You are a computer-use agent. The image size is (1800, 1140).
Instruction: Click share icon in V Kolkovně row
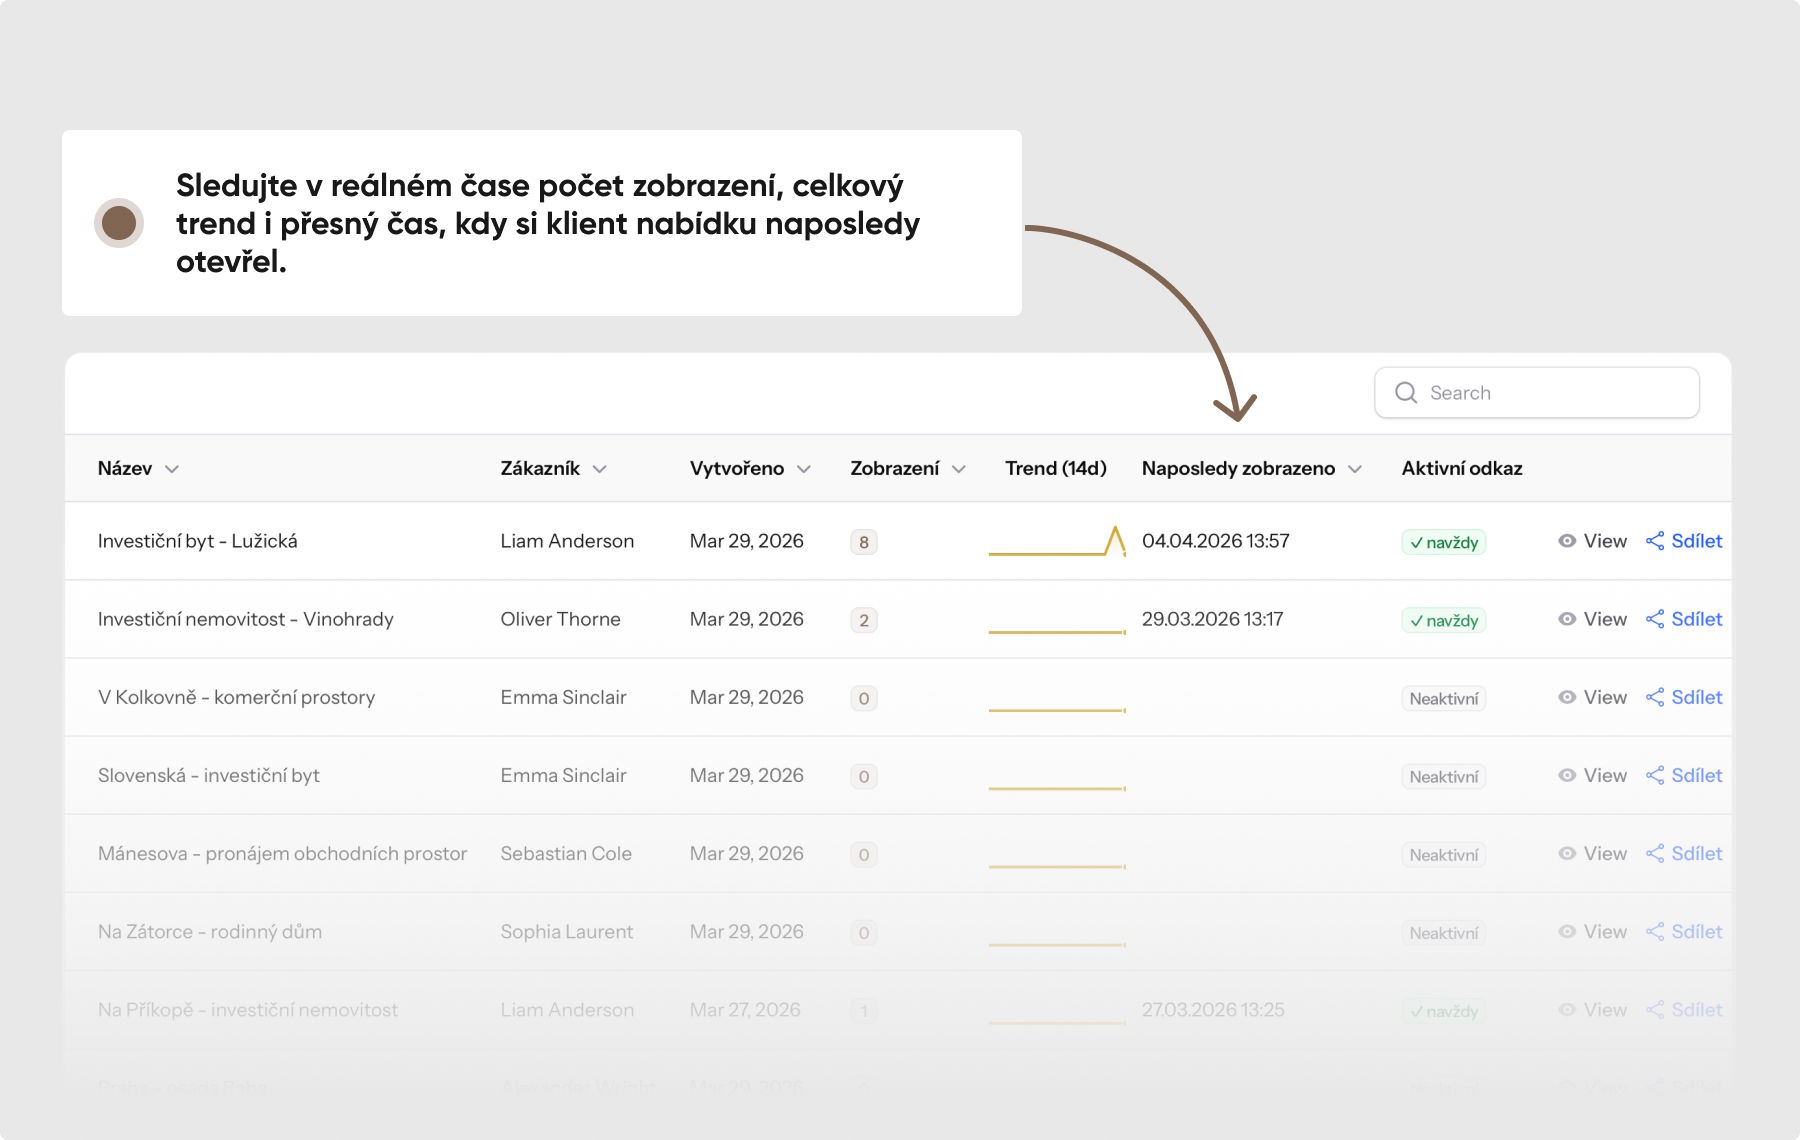click(x=1655, y=697)
